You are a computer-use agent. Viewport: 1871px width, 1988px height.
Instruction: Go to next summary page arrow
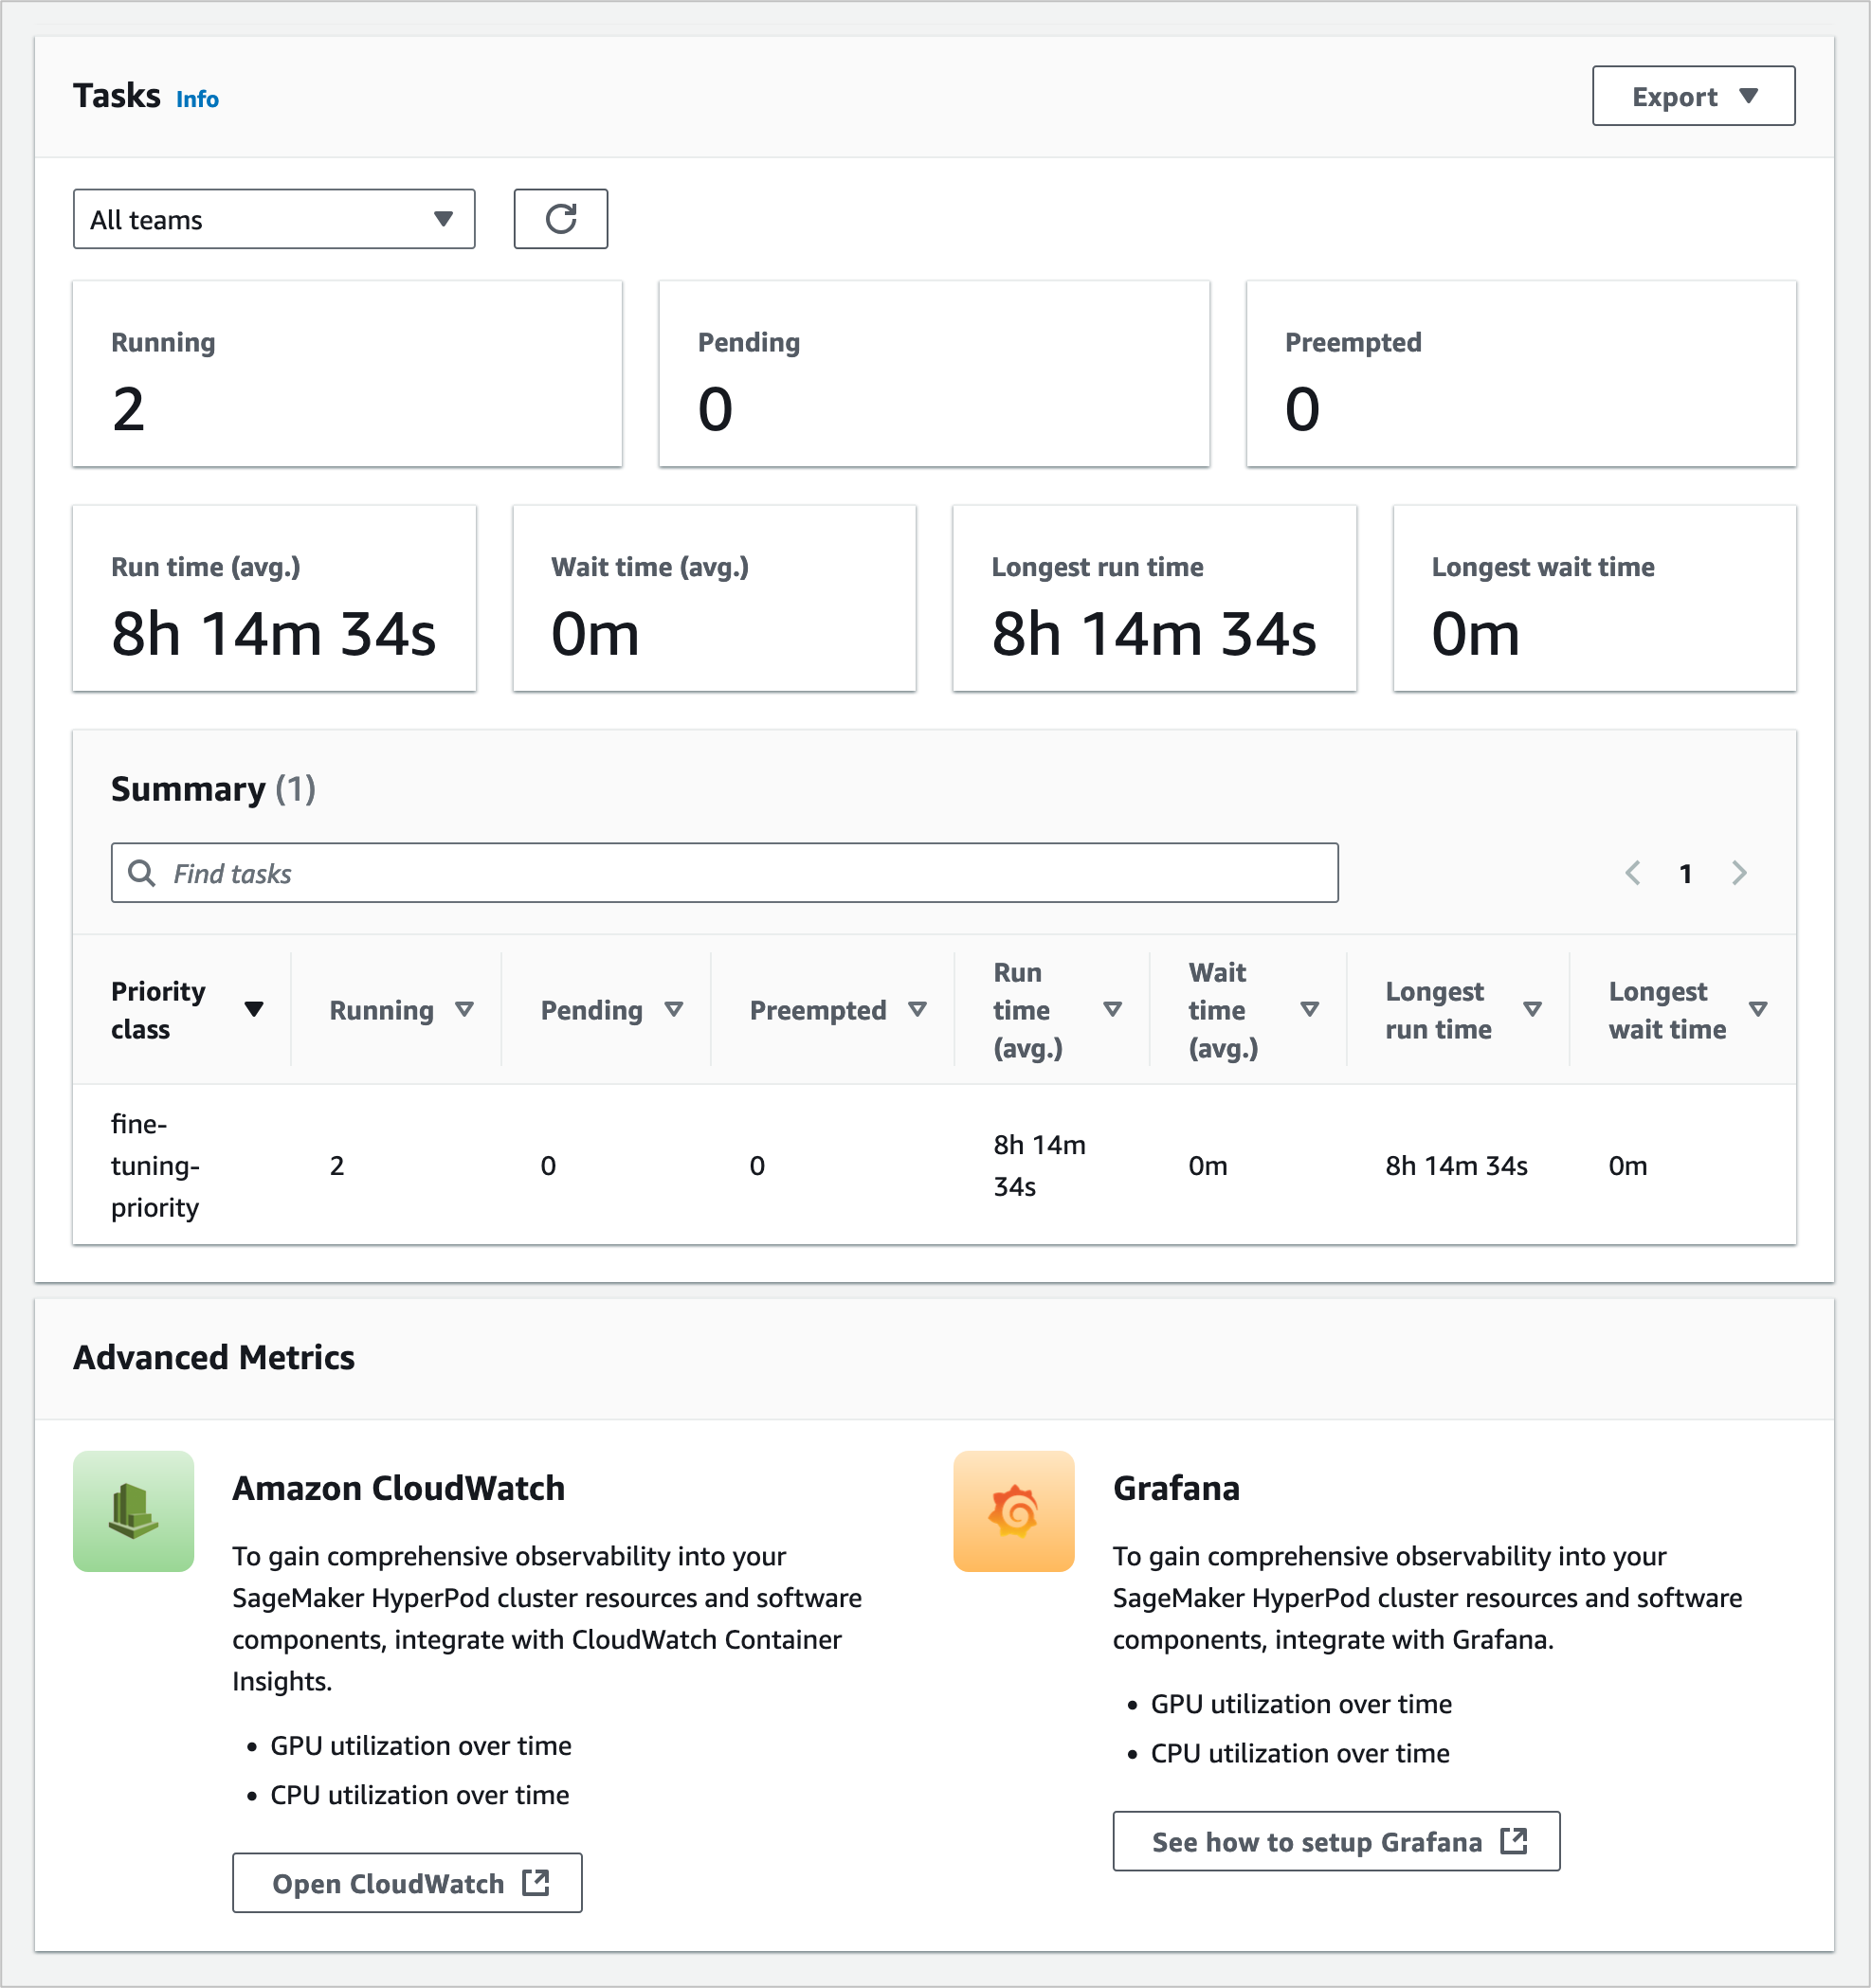(x=1739, y=873)
